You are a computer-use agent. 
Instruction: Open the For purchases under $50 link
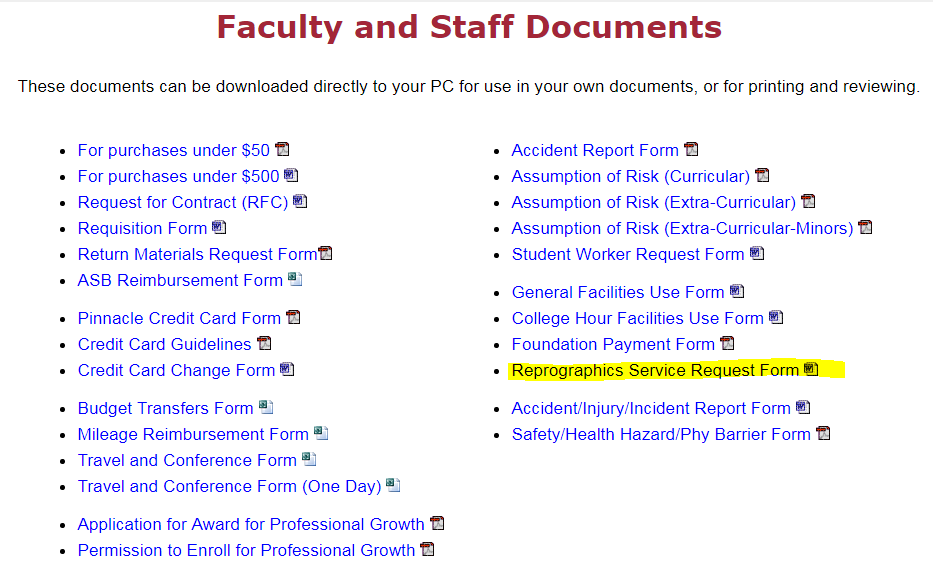point(174,150)
